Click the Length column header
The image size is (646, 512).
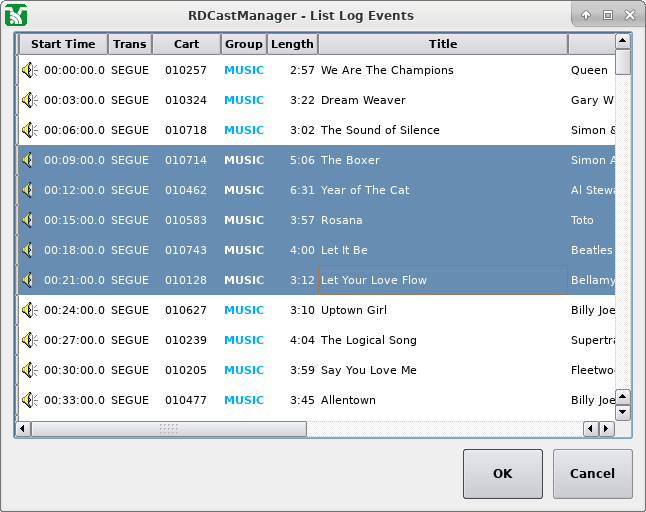click(x=292, y=44)
